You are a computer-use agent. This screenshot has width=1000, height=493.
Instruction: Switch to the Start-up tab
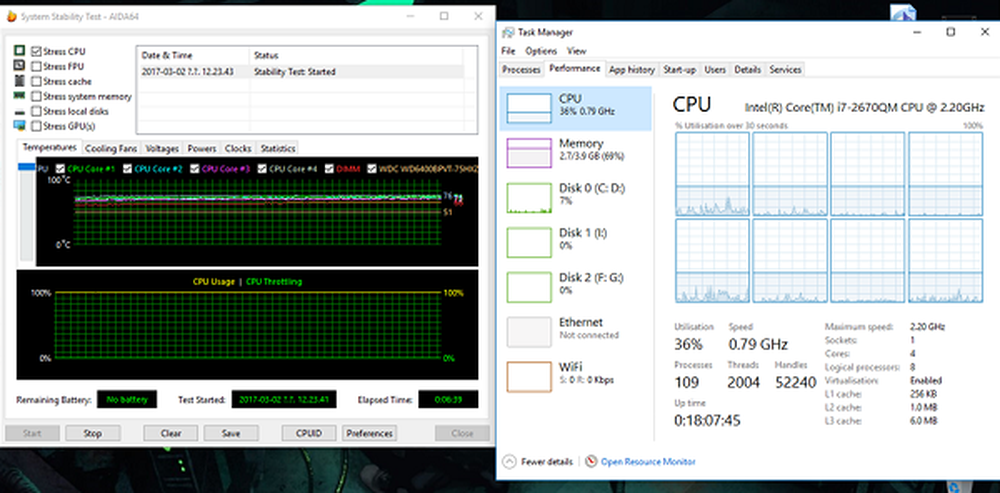(679, 70)
